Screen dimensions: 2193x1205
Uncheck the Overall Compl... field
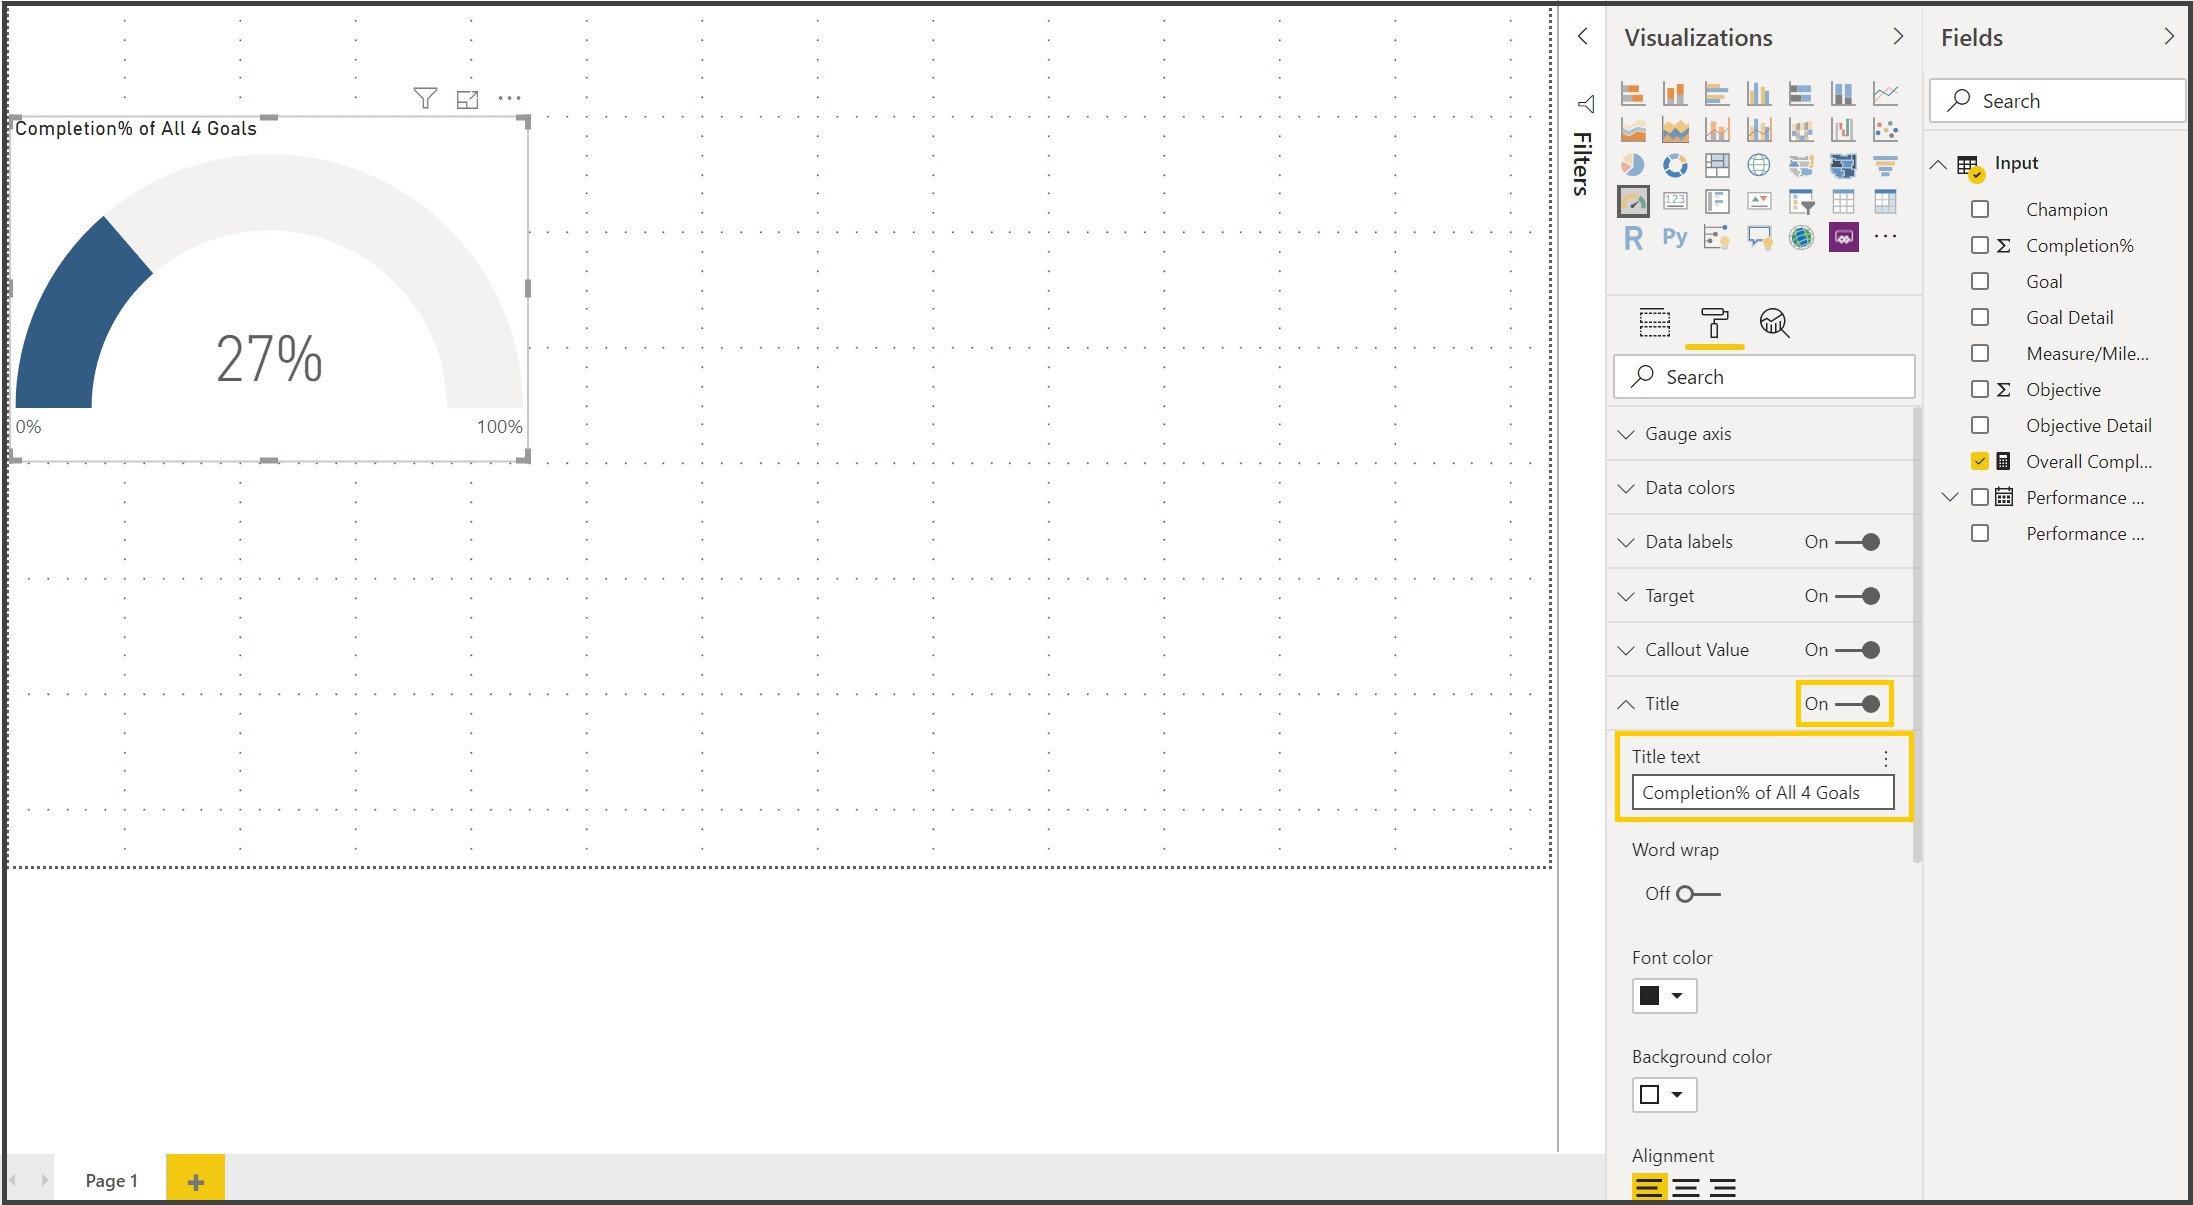pos(1980,461)
